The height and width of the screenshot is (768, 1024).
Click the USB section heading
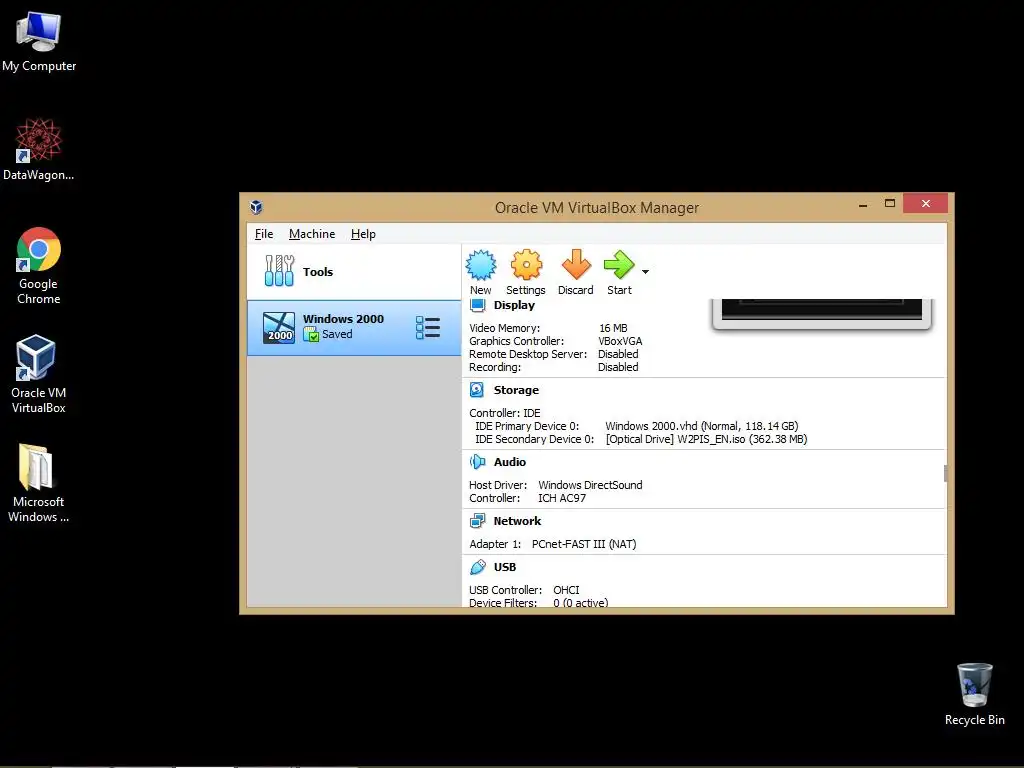pos(505,567)
